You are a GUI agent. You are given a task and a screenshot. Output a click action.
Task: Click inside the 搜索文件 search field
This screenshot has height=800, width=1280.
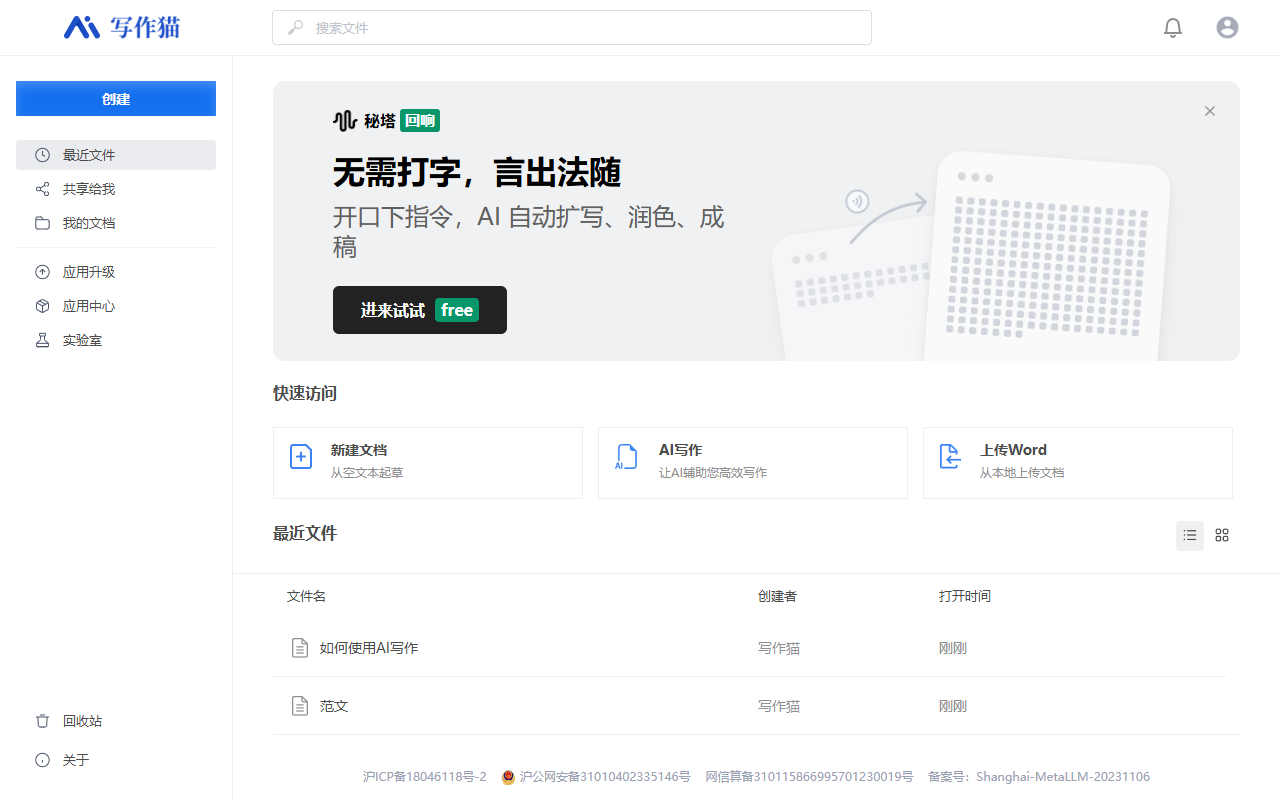coord(572,27)
